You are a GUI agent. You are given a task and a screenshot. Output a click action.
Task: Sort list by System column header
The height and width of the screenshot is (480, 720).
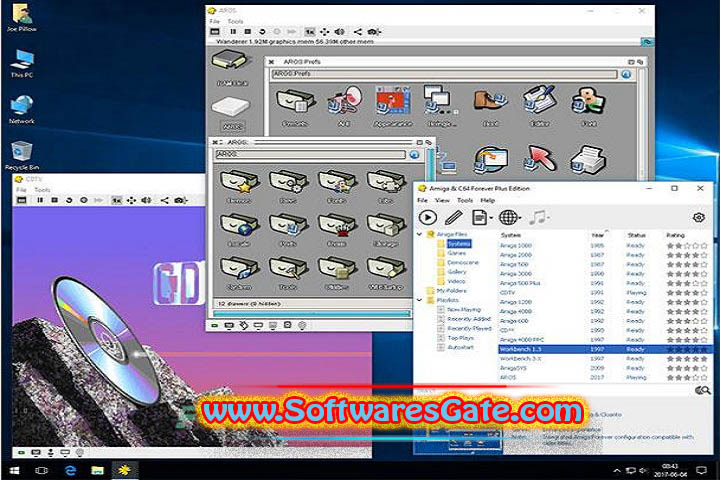click(511, 235)
